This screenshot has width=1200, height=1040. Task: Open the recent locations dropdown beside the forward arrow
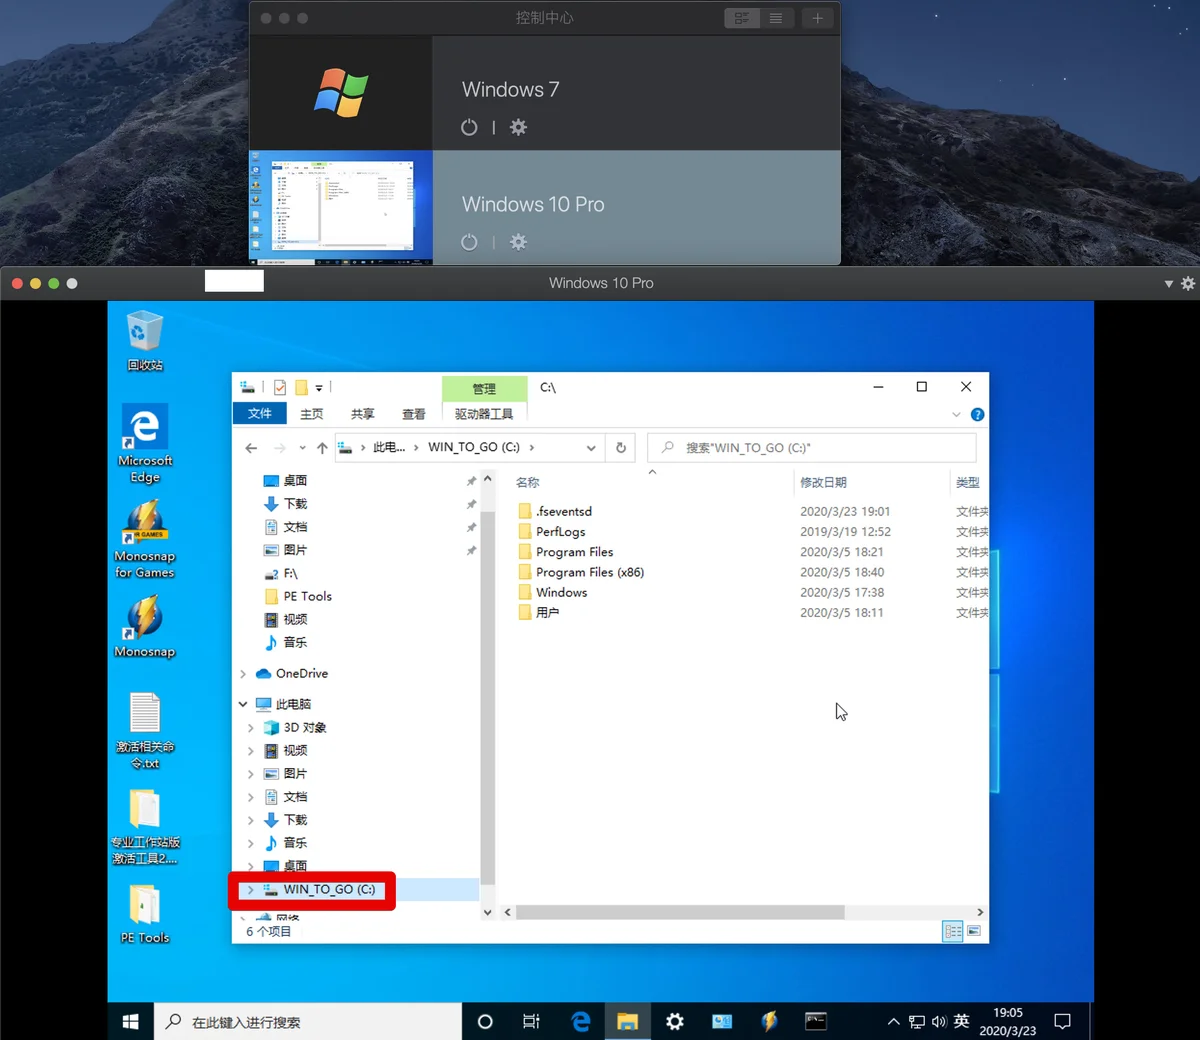302,448
